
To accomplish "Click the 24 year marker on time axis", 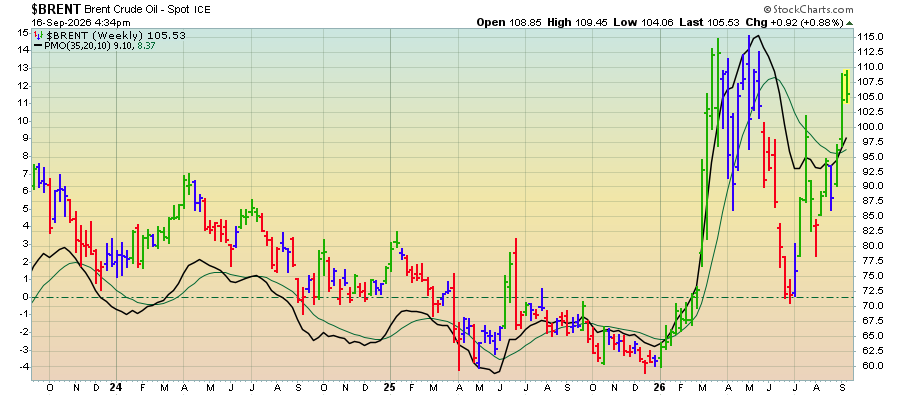I will coord(116,387).
